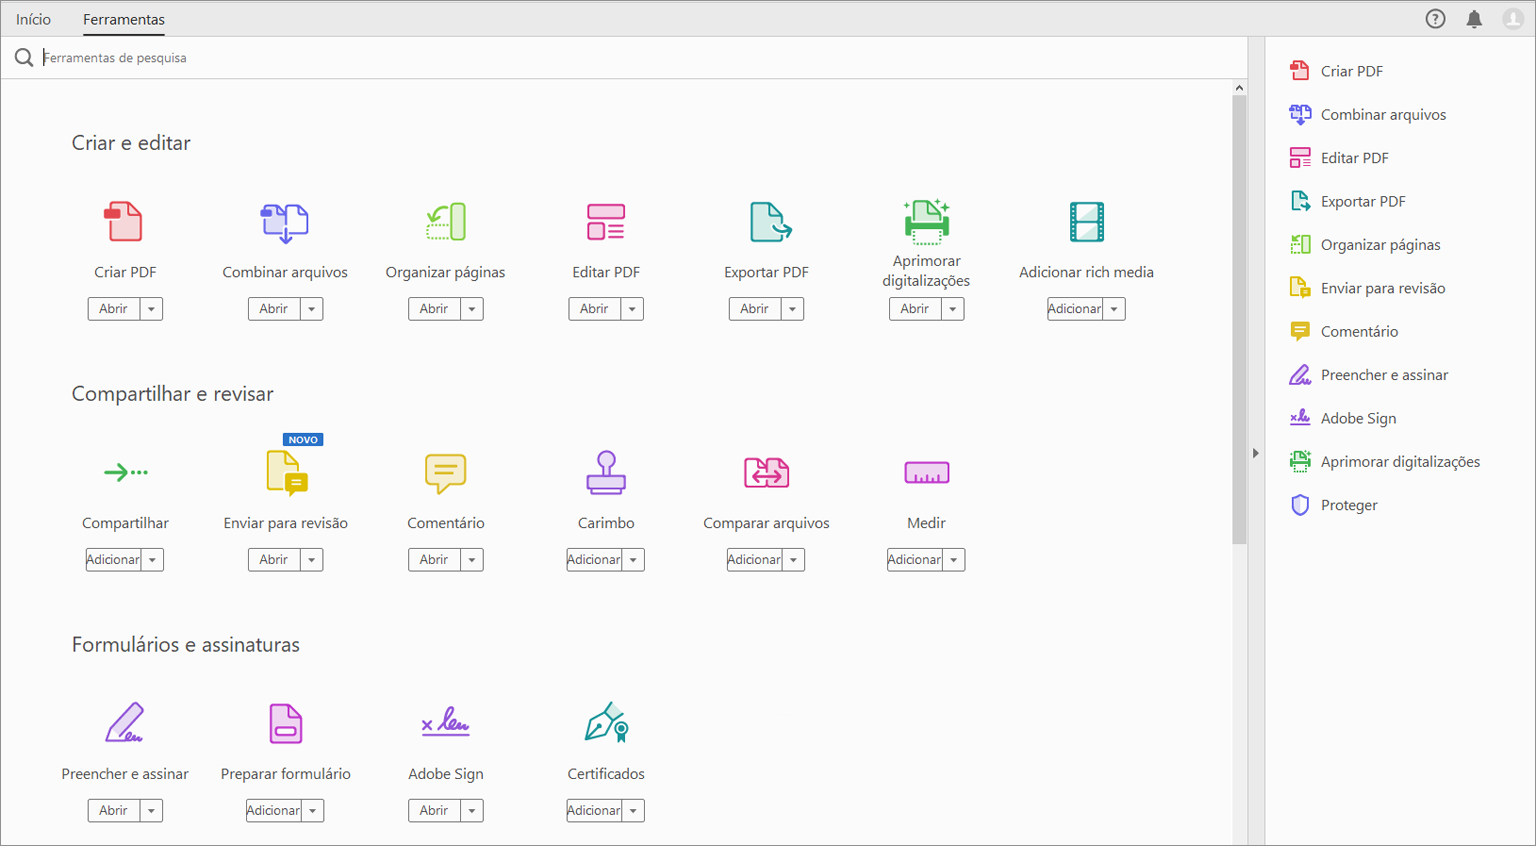Click Adicionar button under Certificados
The width and height of the screenshot is (1536, 846).
pyautogui.click(x=594, y=811)
